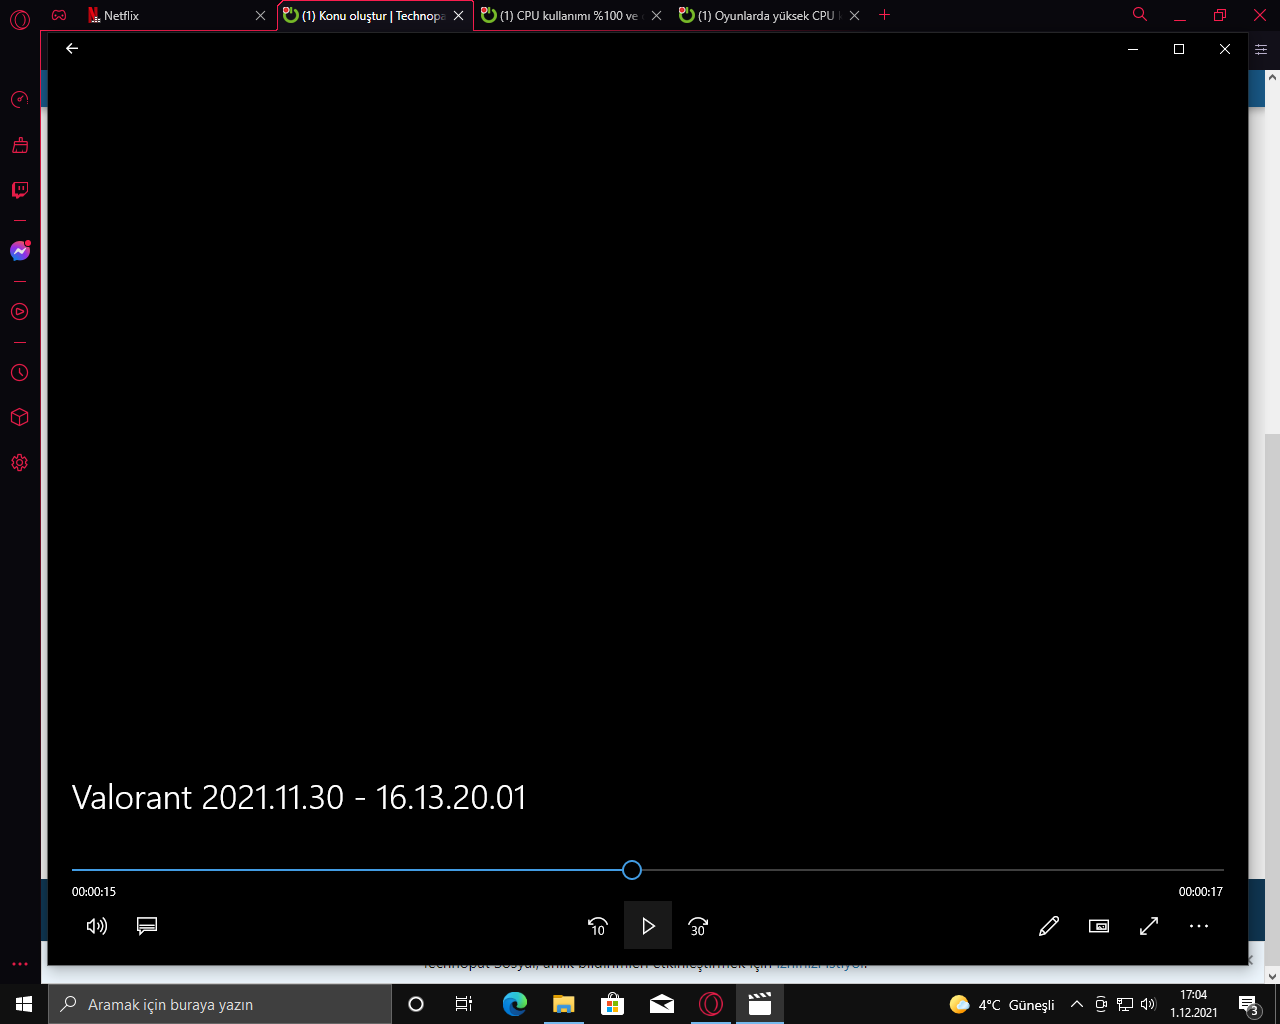The width and height of the screenshot is (1280, 1024).
Task: Open GX Control speedometer in sidebar
Action: 19,99
